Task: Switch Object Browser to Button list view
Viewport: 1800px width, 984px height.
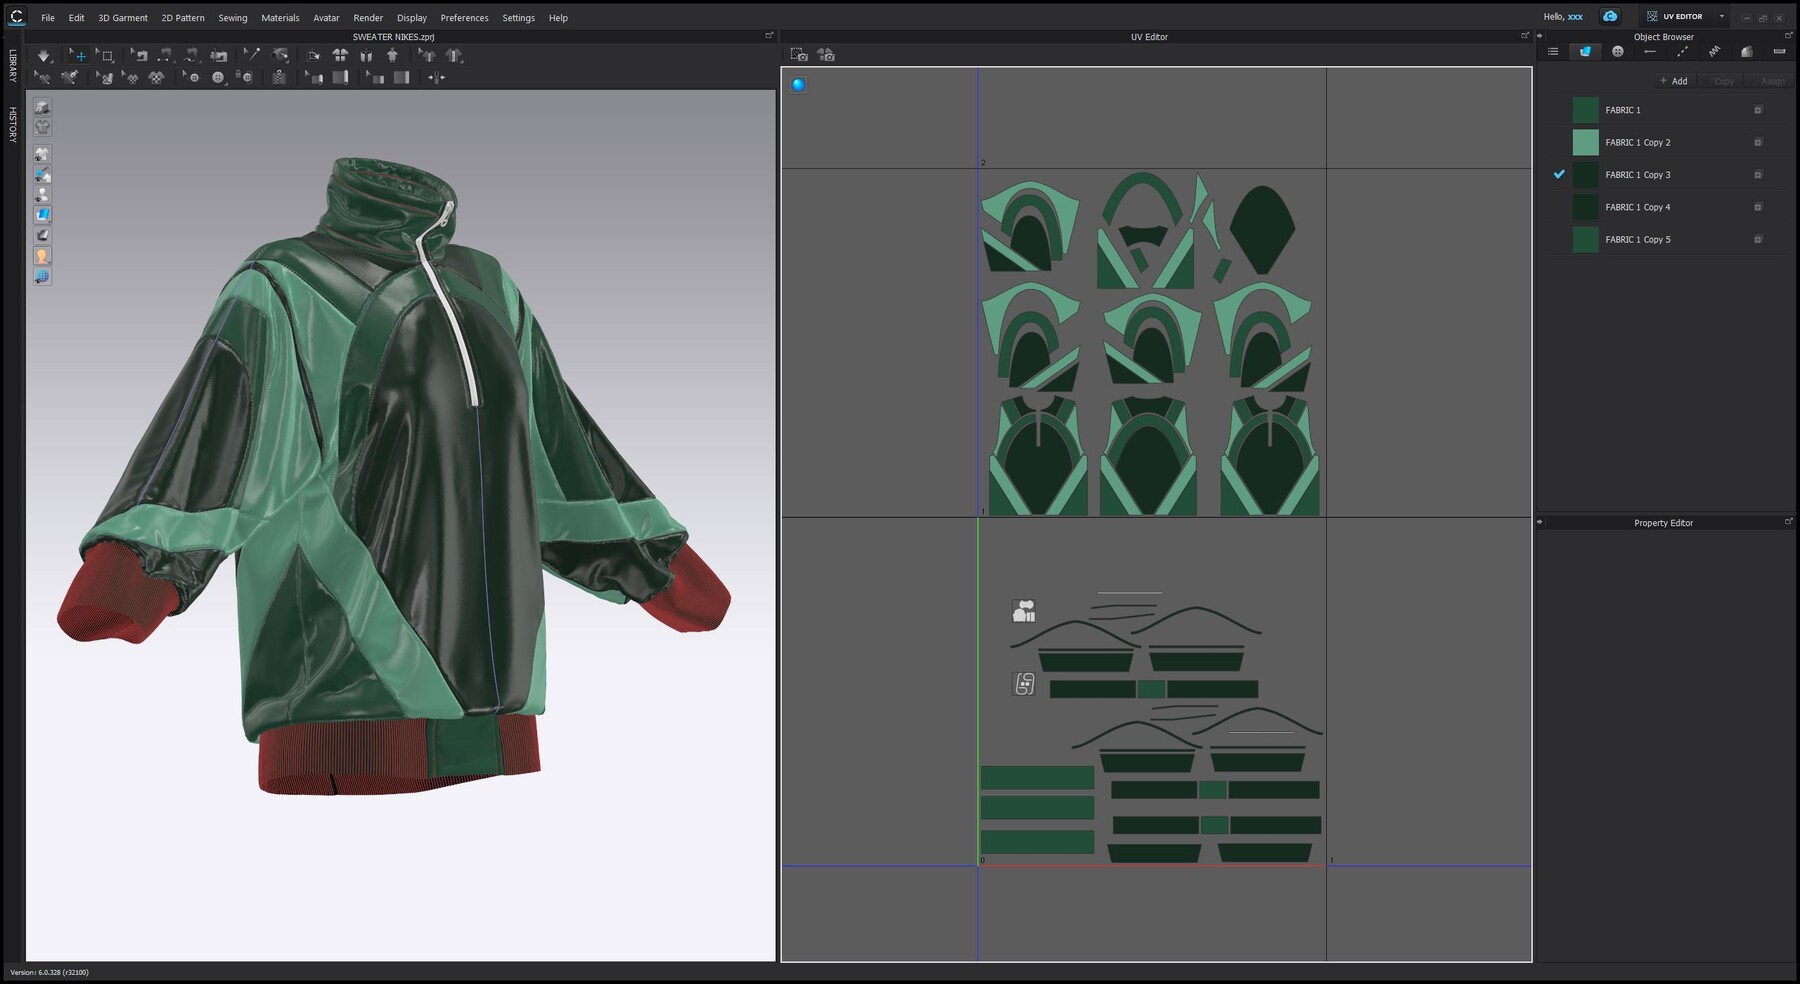Action: click(1618, 50)
